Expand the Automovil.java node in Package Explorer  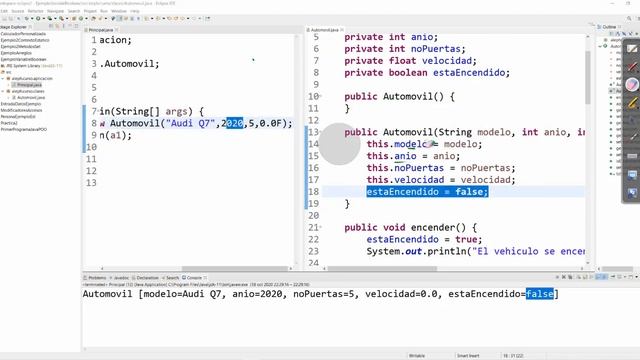(x=9, y=98)
